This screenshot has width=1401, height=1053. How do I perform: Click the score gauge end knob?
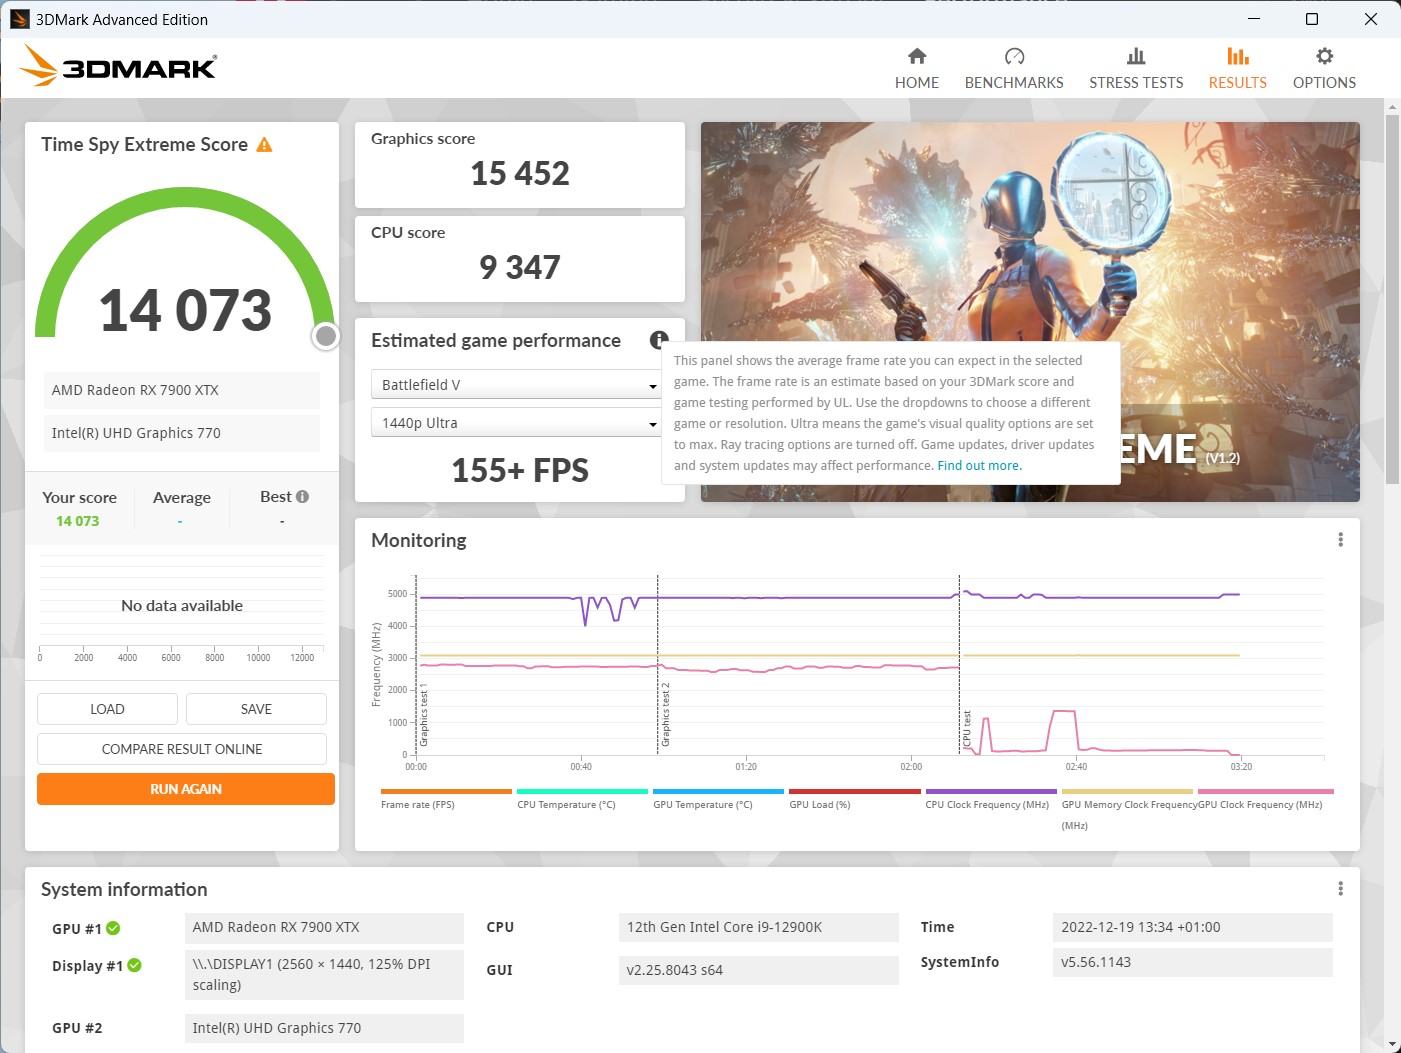pos(325,336)
